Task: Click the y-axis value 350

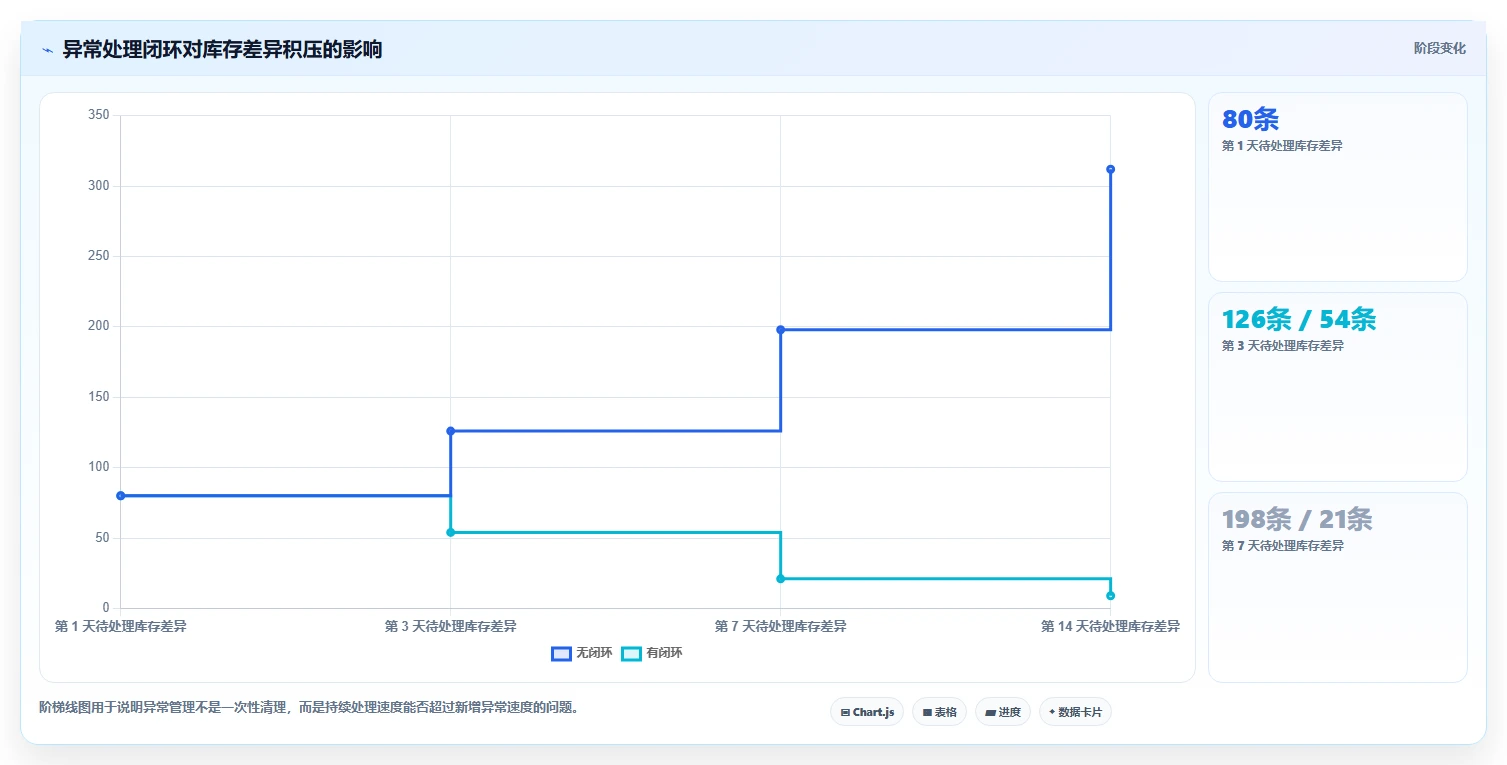Action: coord(99,115)
